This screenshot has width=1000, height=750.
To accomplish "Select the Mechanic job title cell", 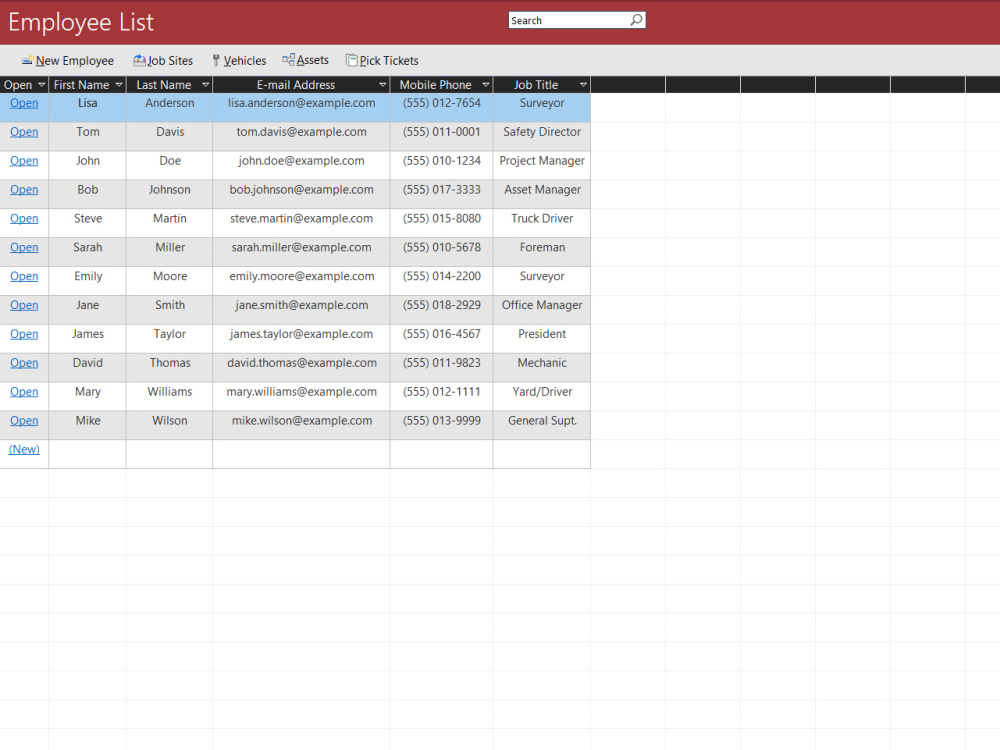I will click(541, 367).
